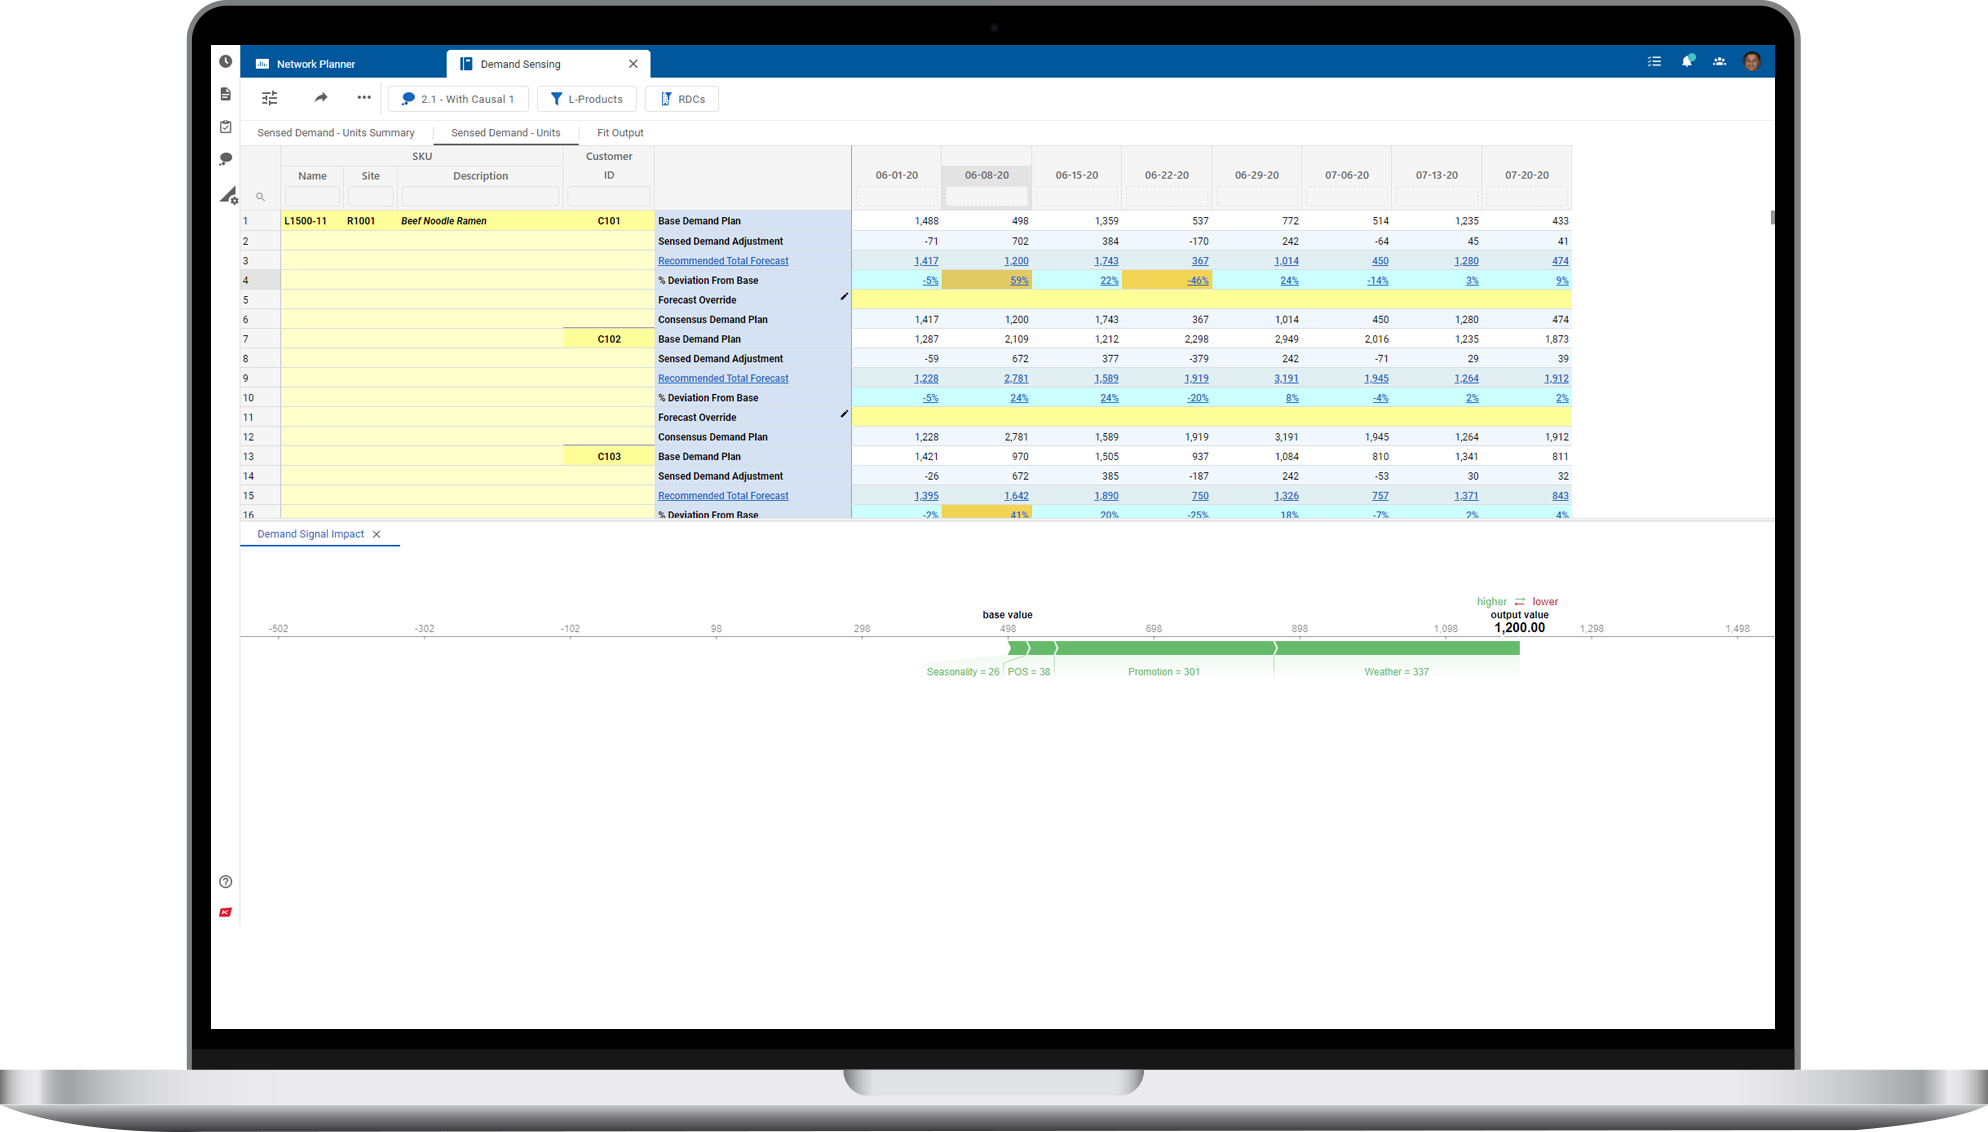Screen dimensions: 1988x1132
Task: Open the Sensed Demand - Units Summary tab
Action: coord(336,133)
